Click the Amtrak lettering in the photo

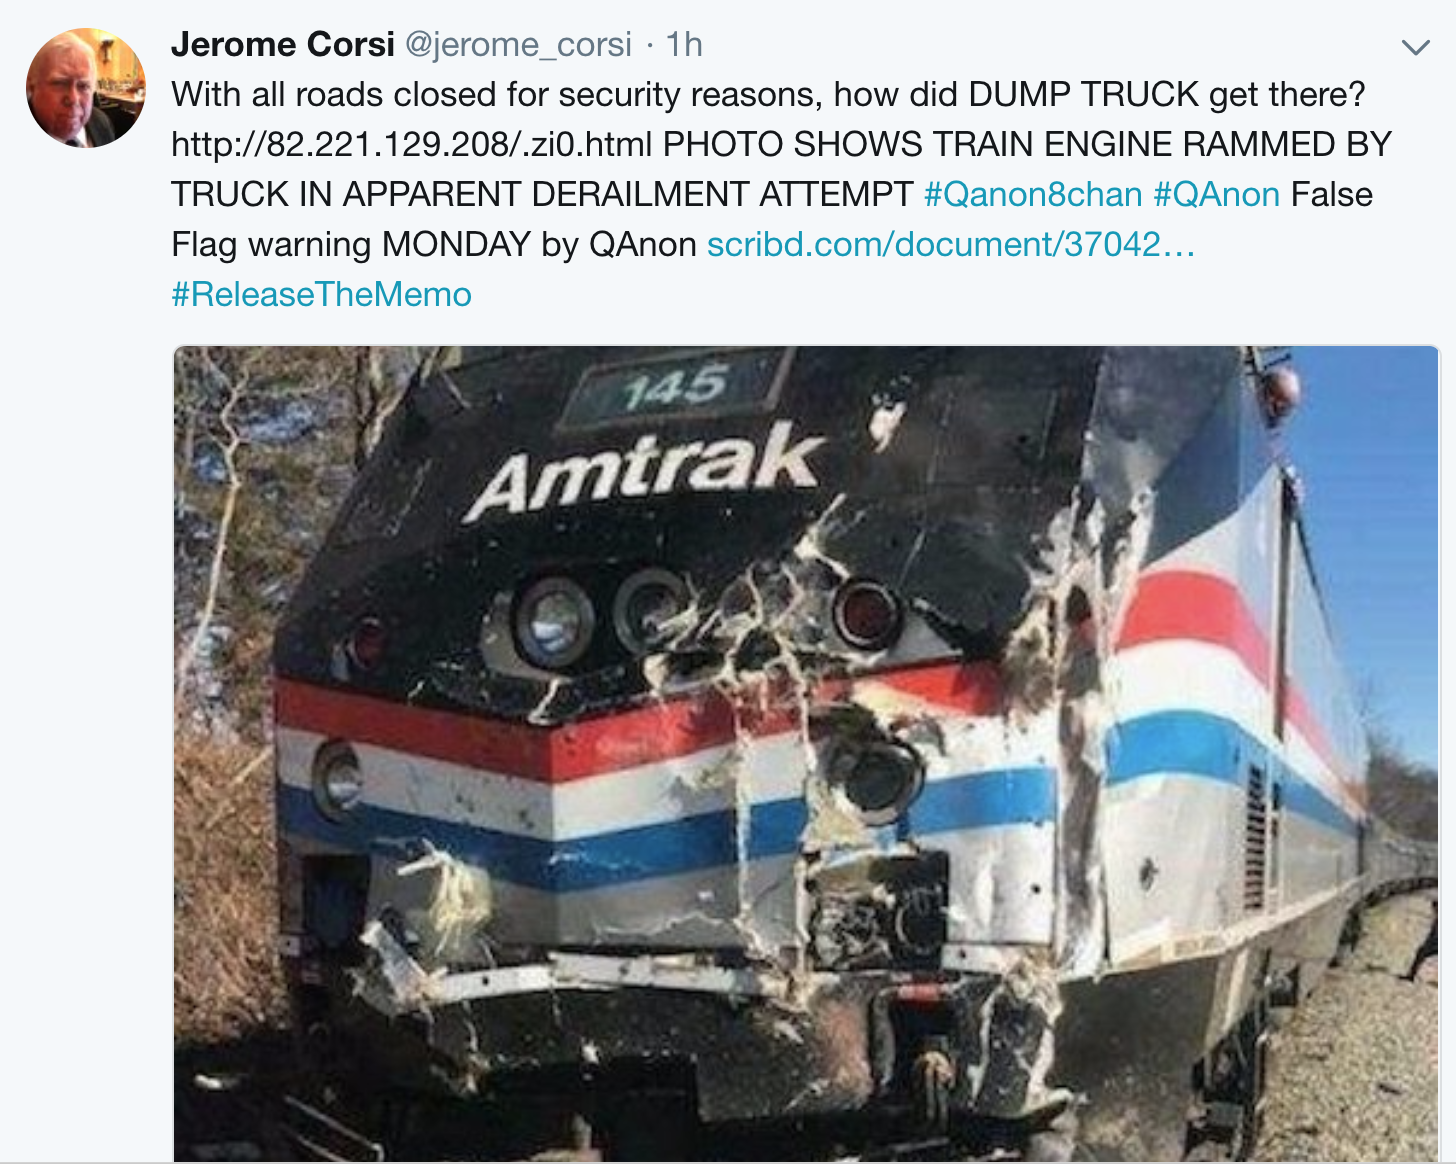tap(645, 472)
